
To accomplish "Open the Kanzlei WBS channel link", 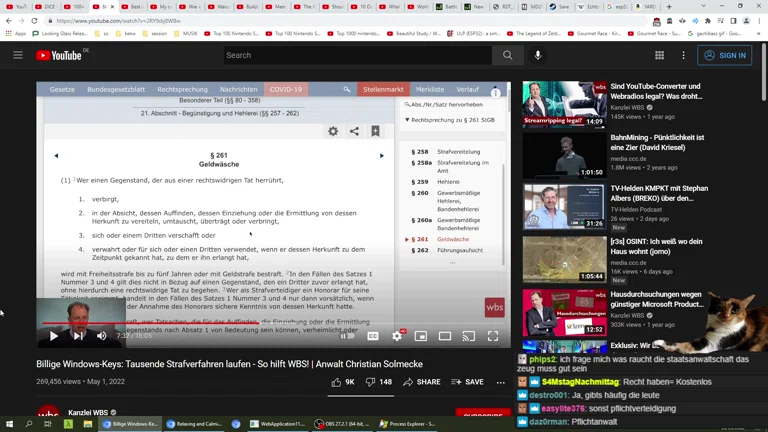I will (x=88, y=412).
